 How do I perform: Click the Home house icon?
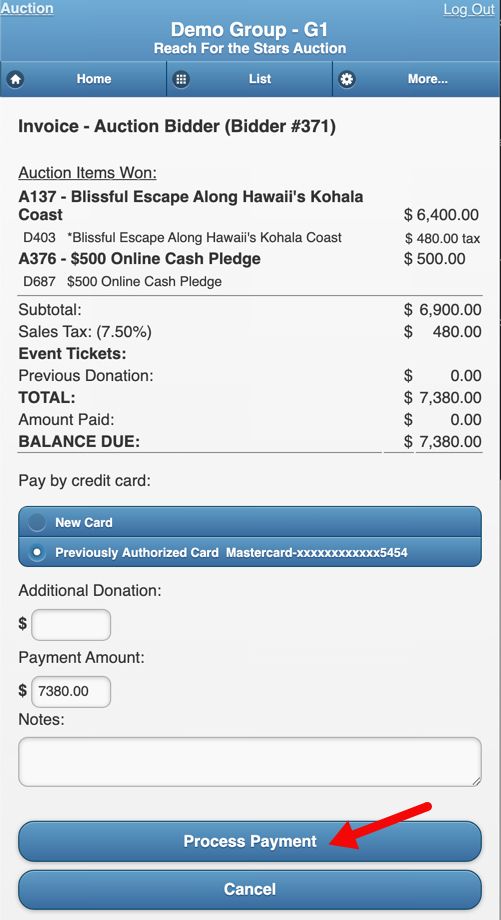pos(15,79)
